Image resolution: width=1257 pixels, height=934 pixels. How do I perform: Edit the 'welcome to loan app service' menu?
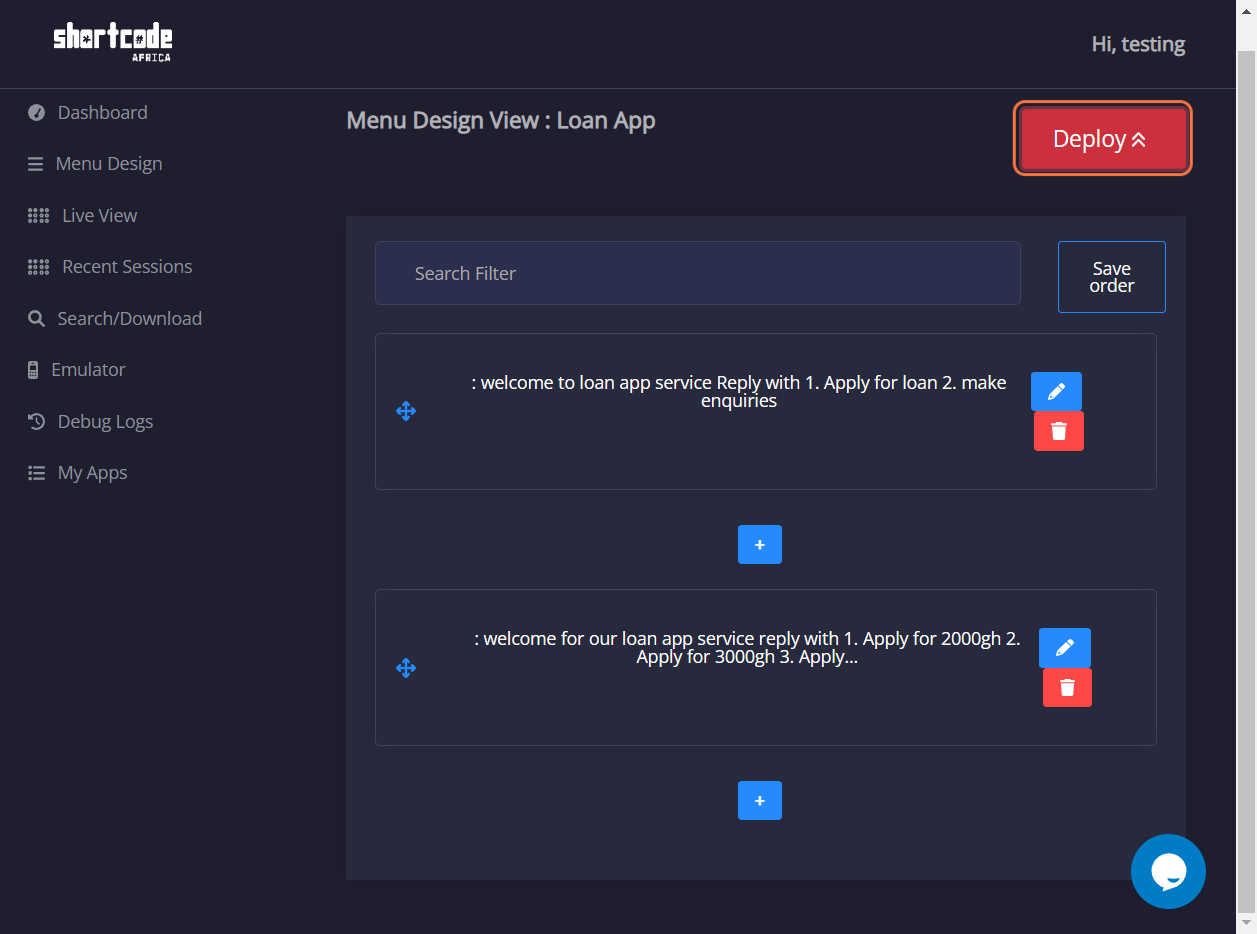1056,391
